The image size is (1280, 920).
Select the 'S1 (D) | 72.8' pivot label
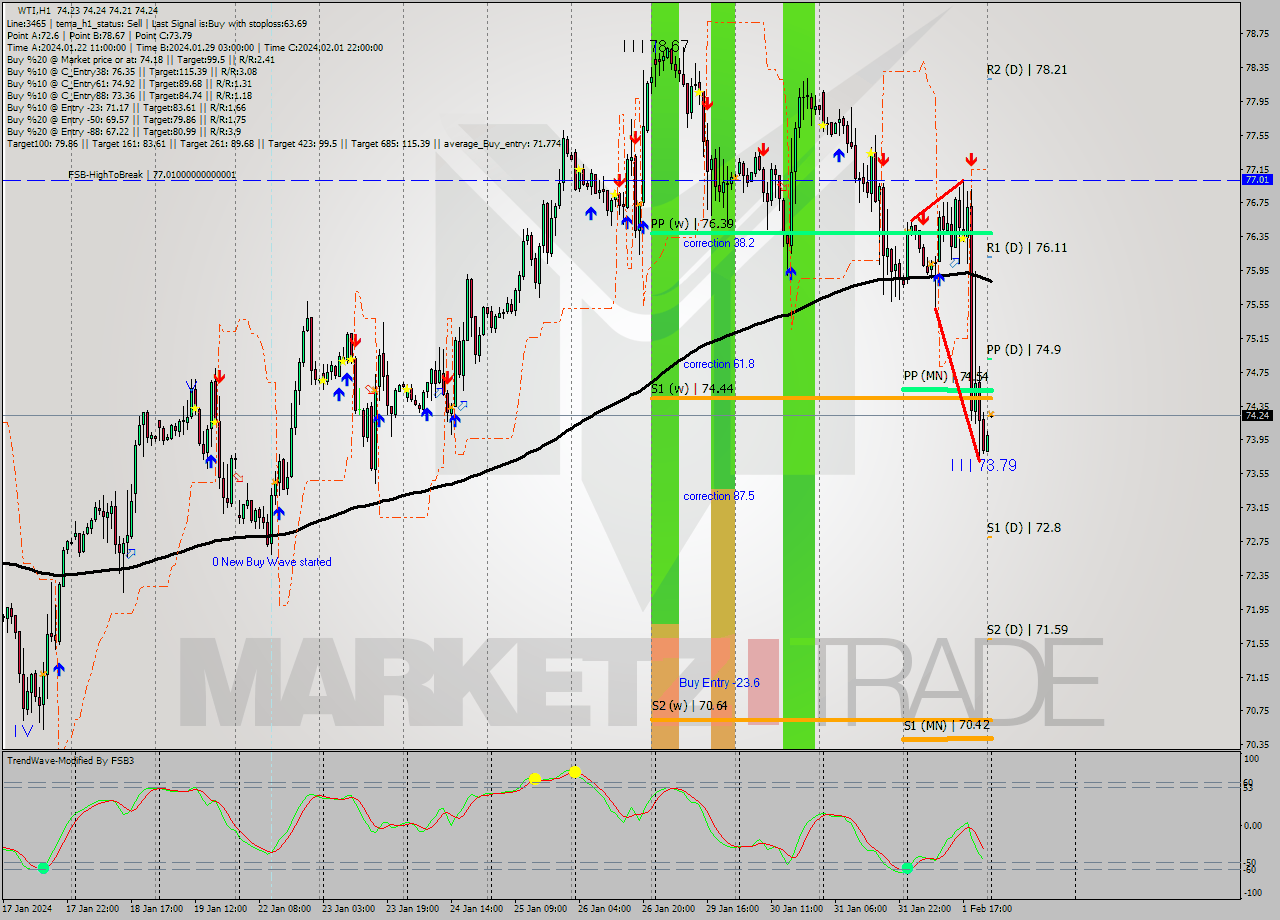coord(1024,527)
